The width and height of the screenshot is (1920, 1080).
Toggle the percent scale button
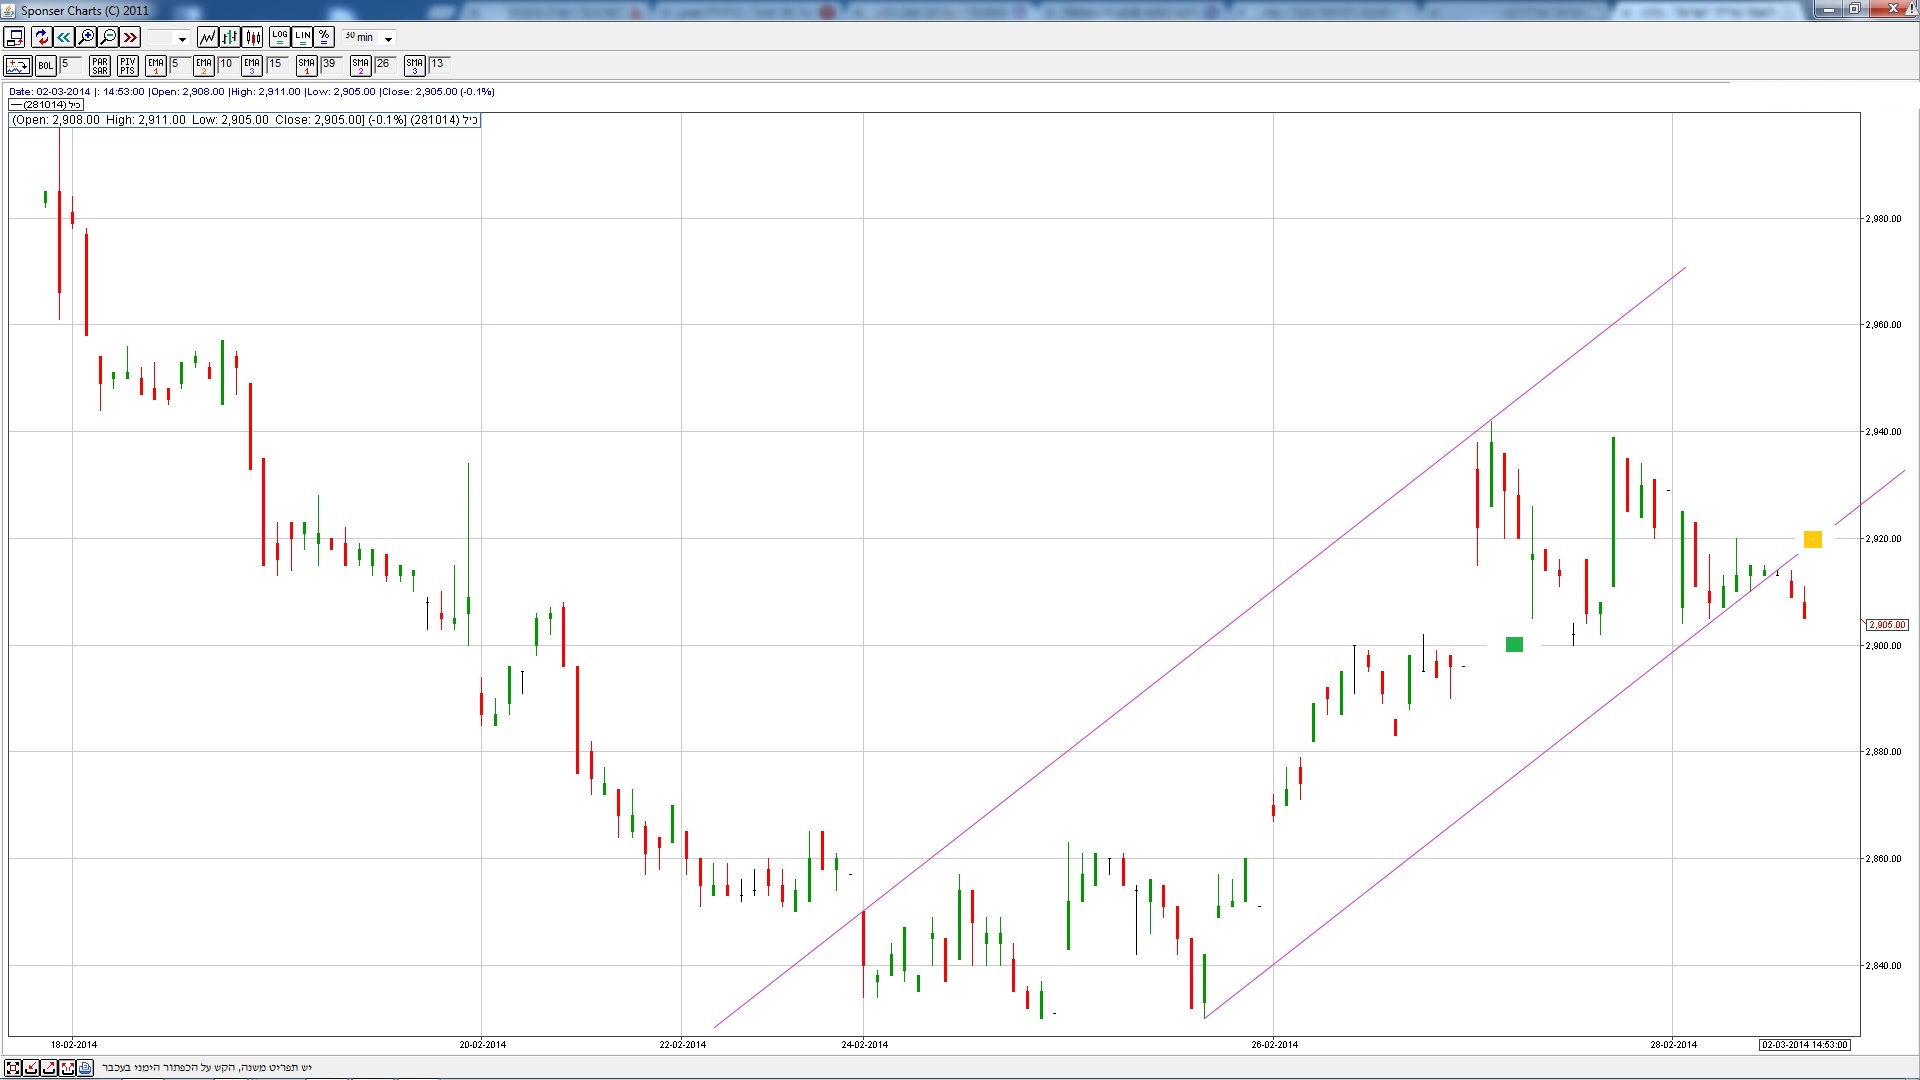[324, 37]
